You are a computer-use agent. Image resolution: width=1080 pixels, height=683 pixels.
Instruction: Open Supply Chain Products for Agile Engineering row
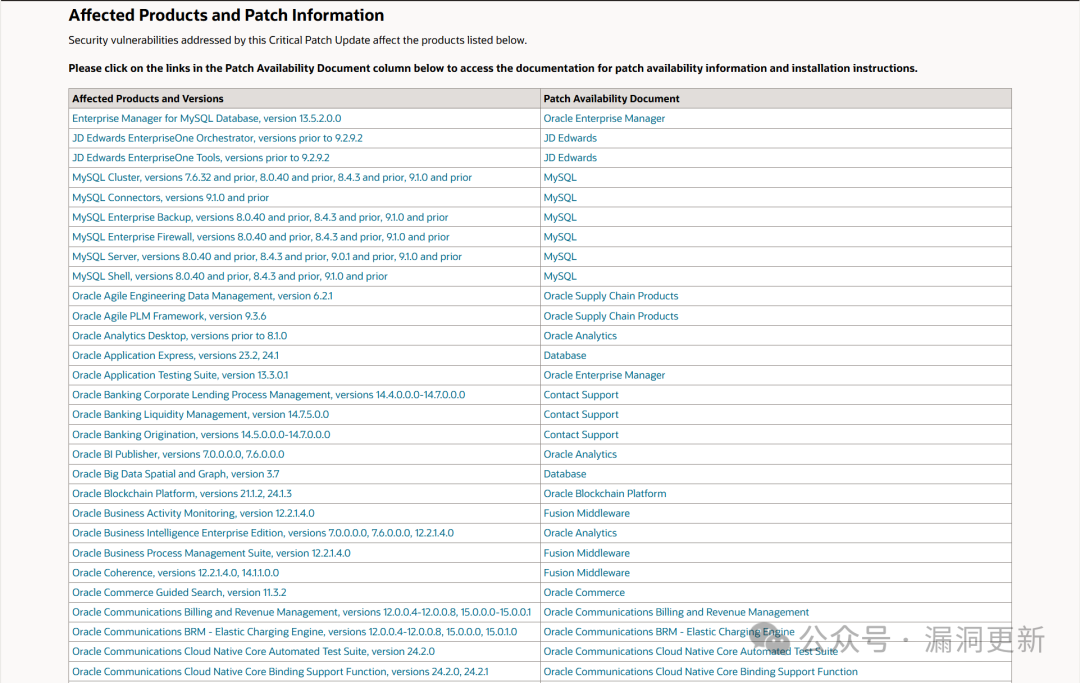(x=611, y=296)
